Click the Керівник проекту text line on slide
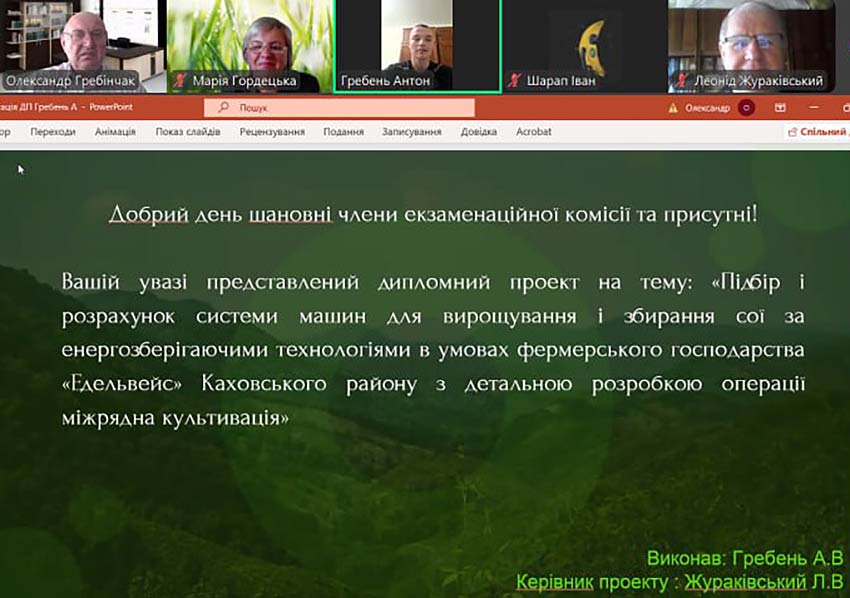The width and height of the screenshot is (850, 598). click(x=679, y=581)
